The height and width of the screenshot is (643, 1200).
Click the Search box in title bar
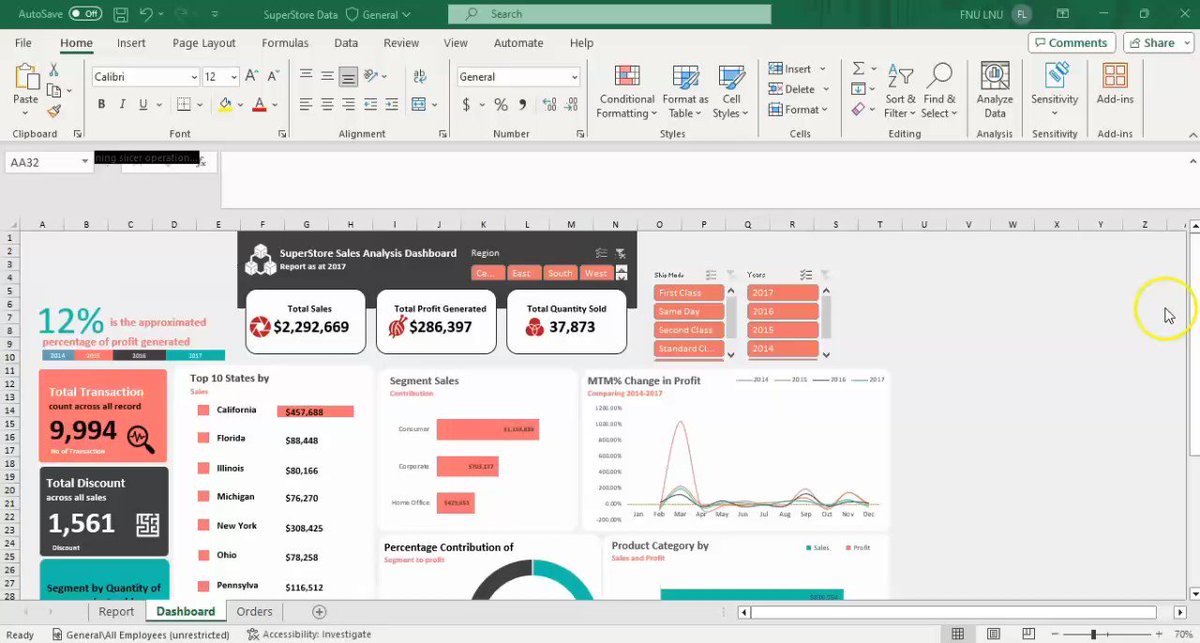610,14
